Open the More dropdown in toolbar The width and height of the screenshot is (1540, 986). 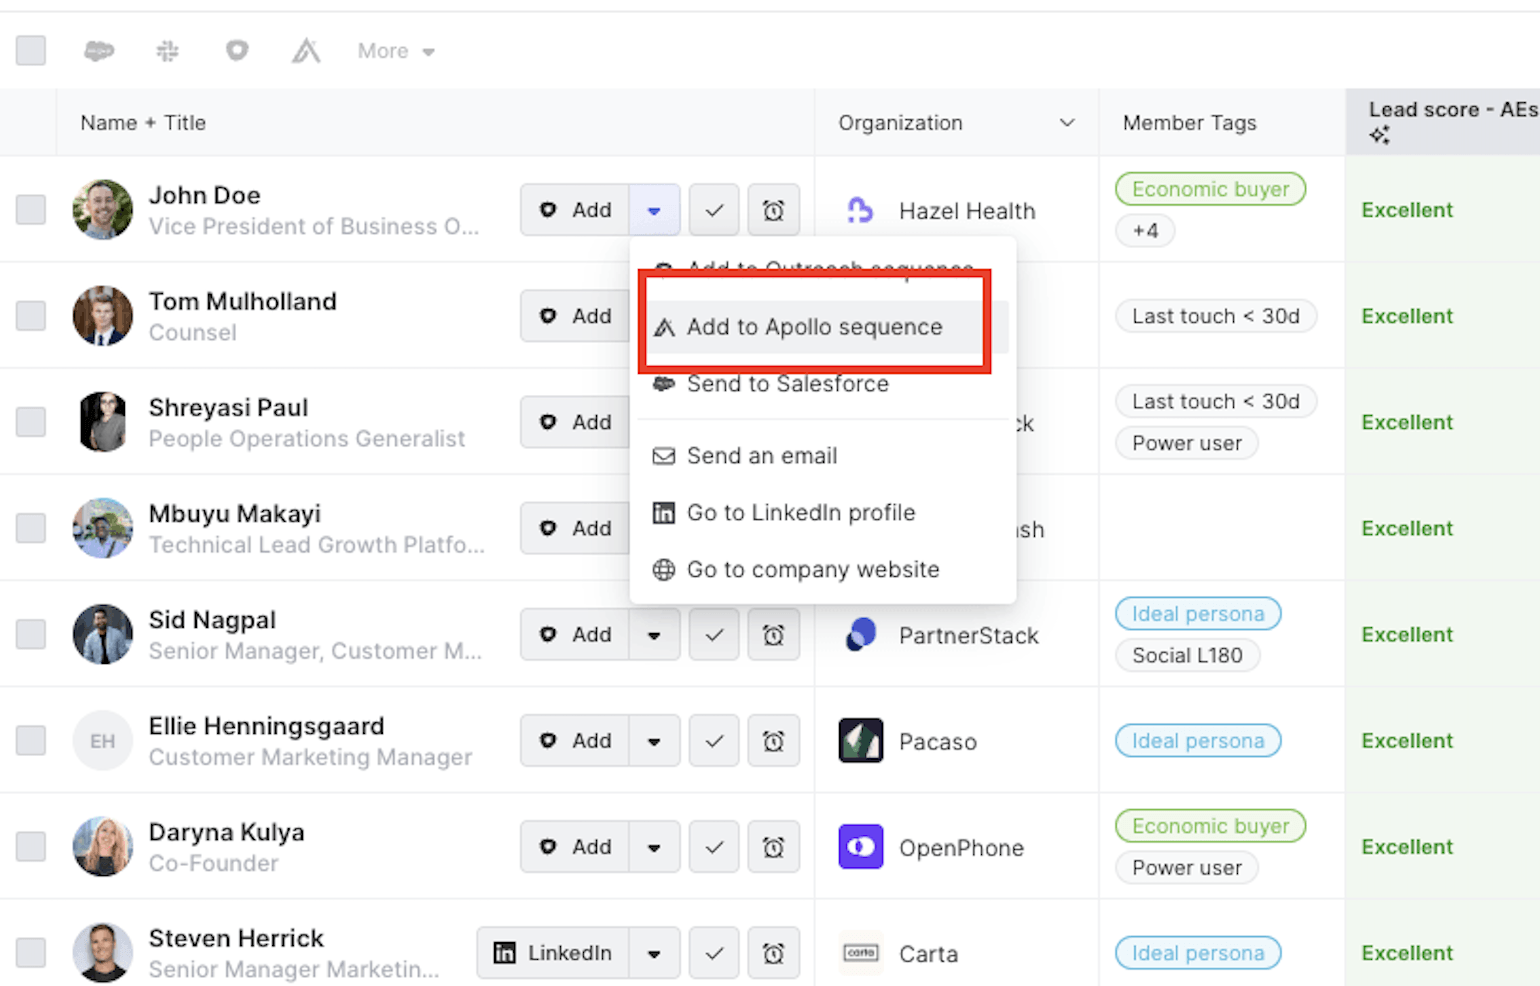pos(396,51)
